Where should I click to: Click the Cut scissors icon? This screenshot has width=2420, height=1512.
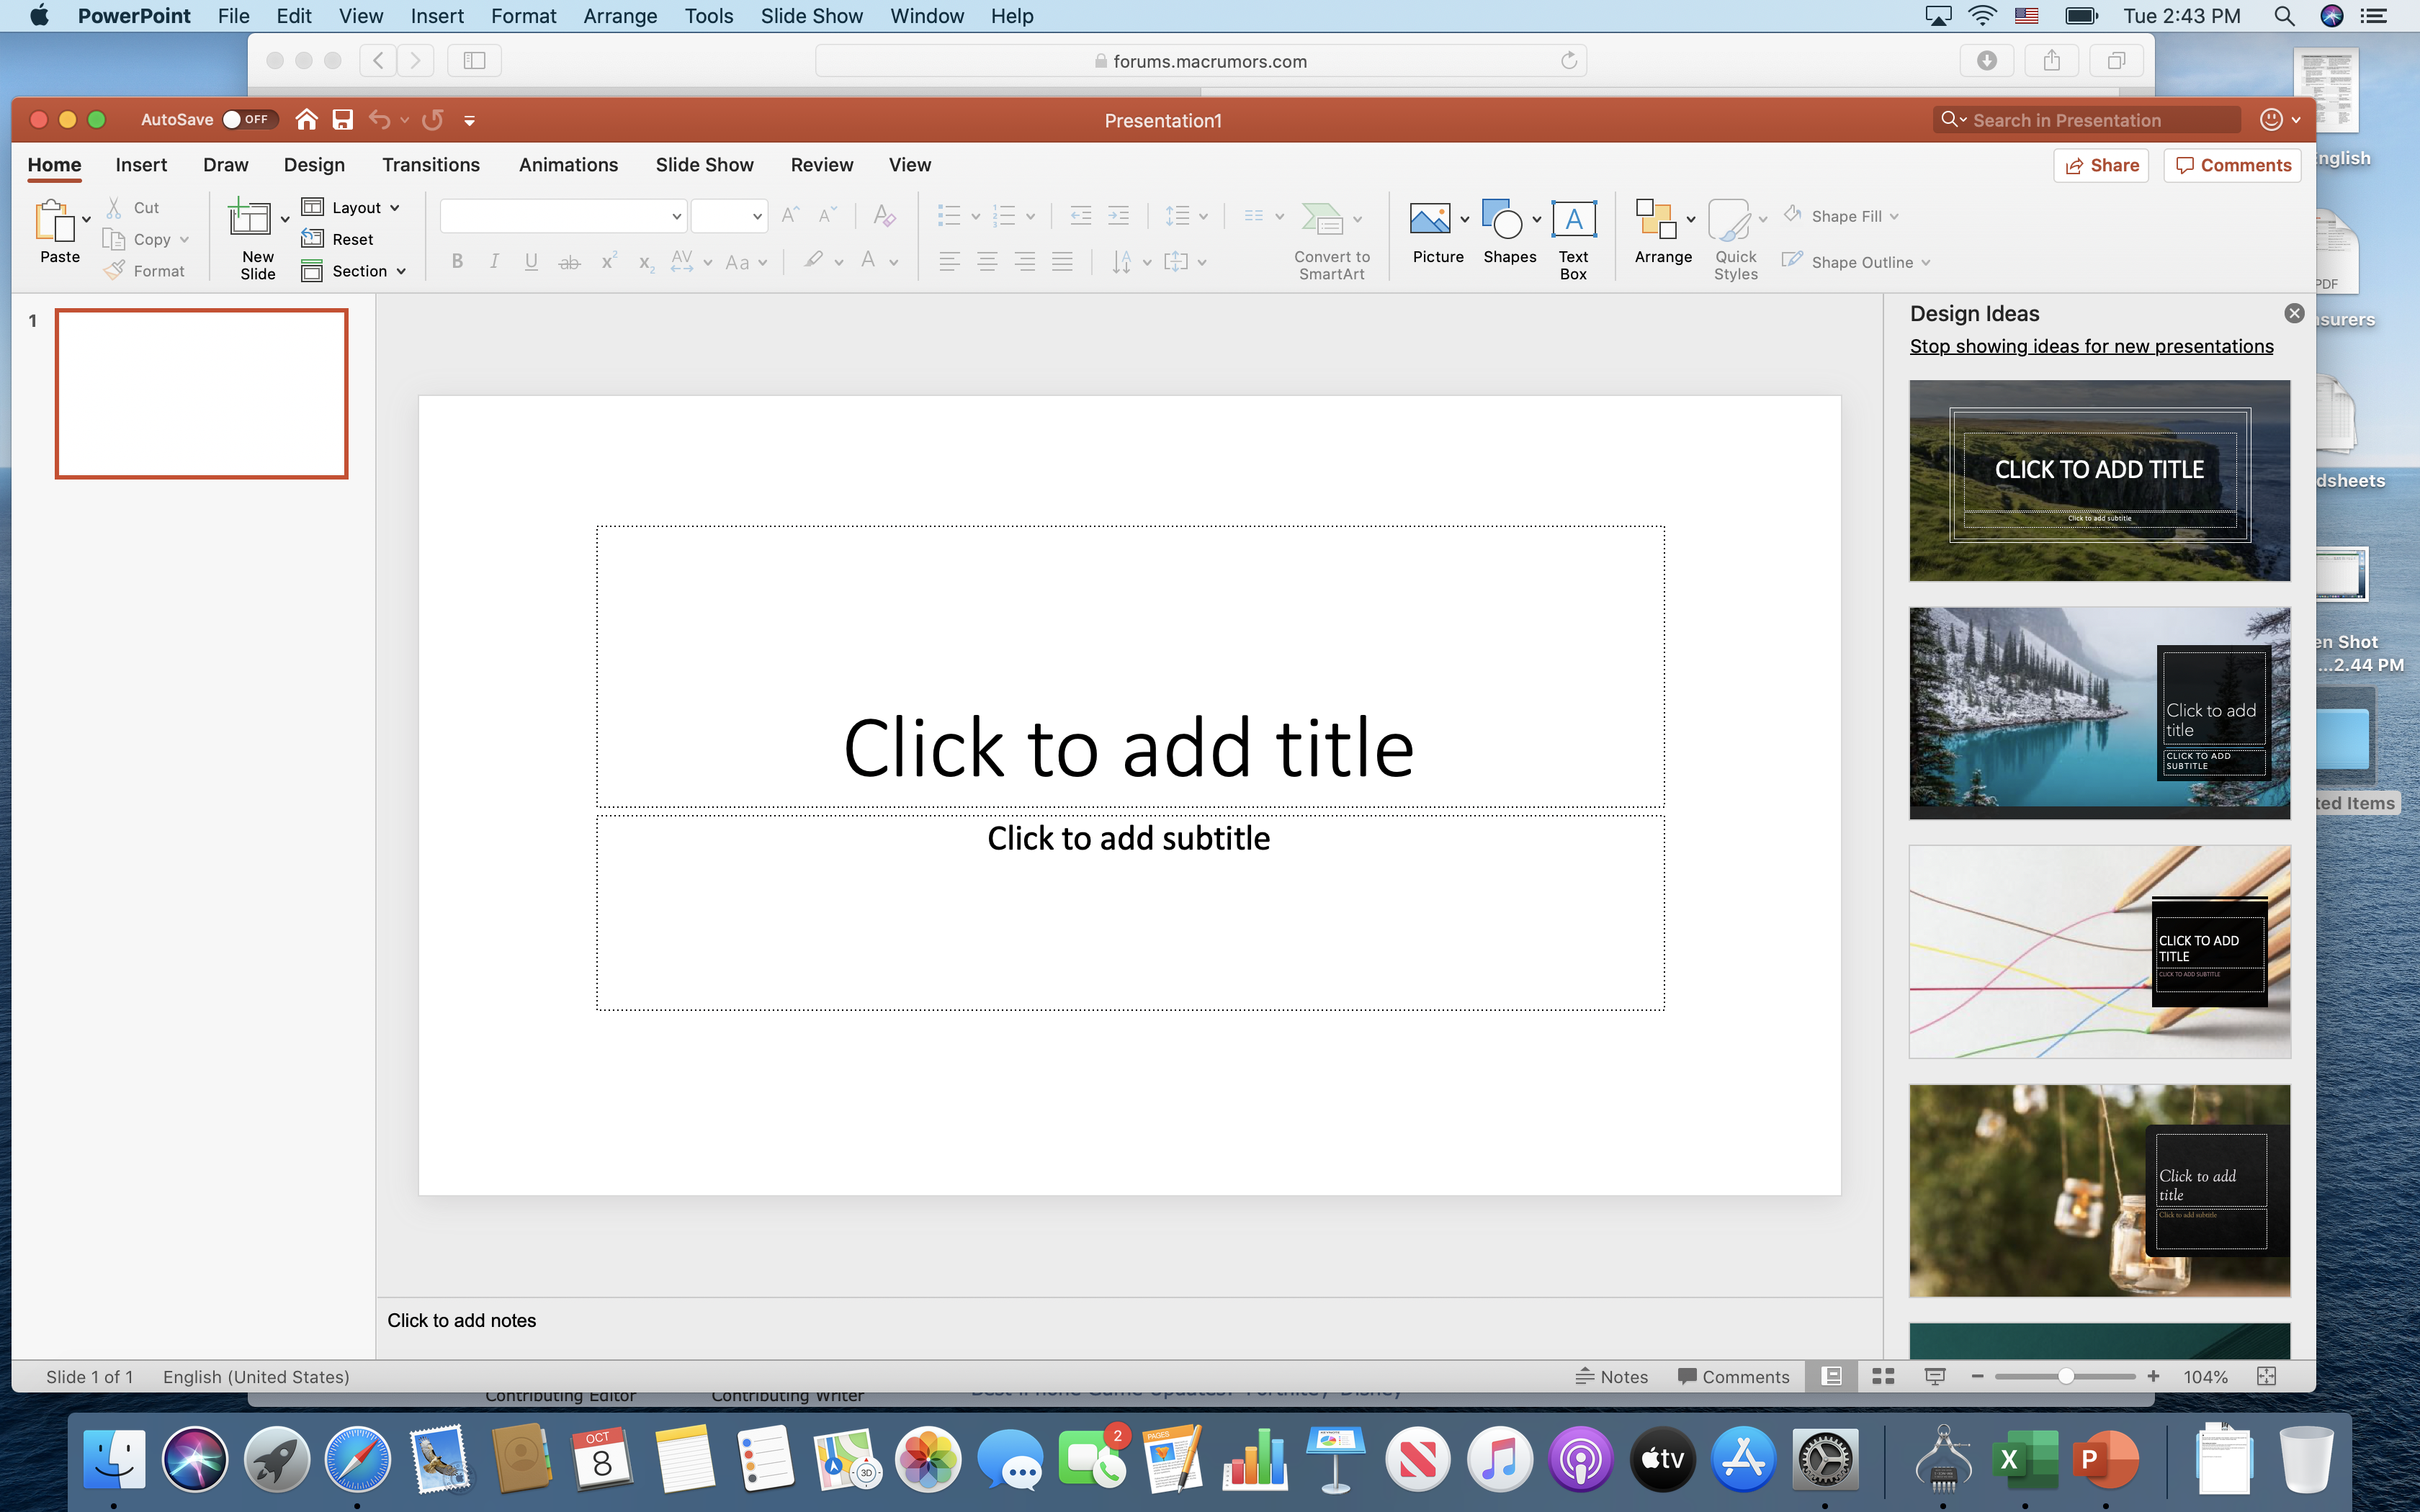click(115, 207)
